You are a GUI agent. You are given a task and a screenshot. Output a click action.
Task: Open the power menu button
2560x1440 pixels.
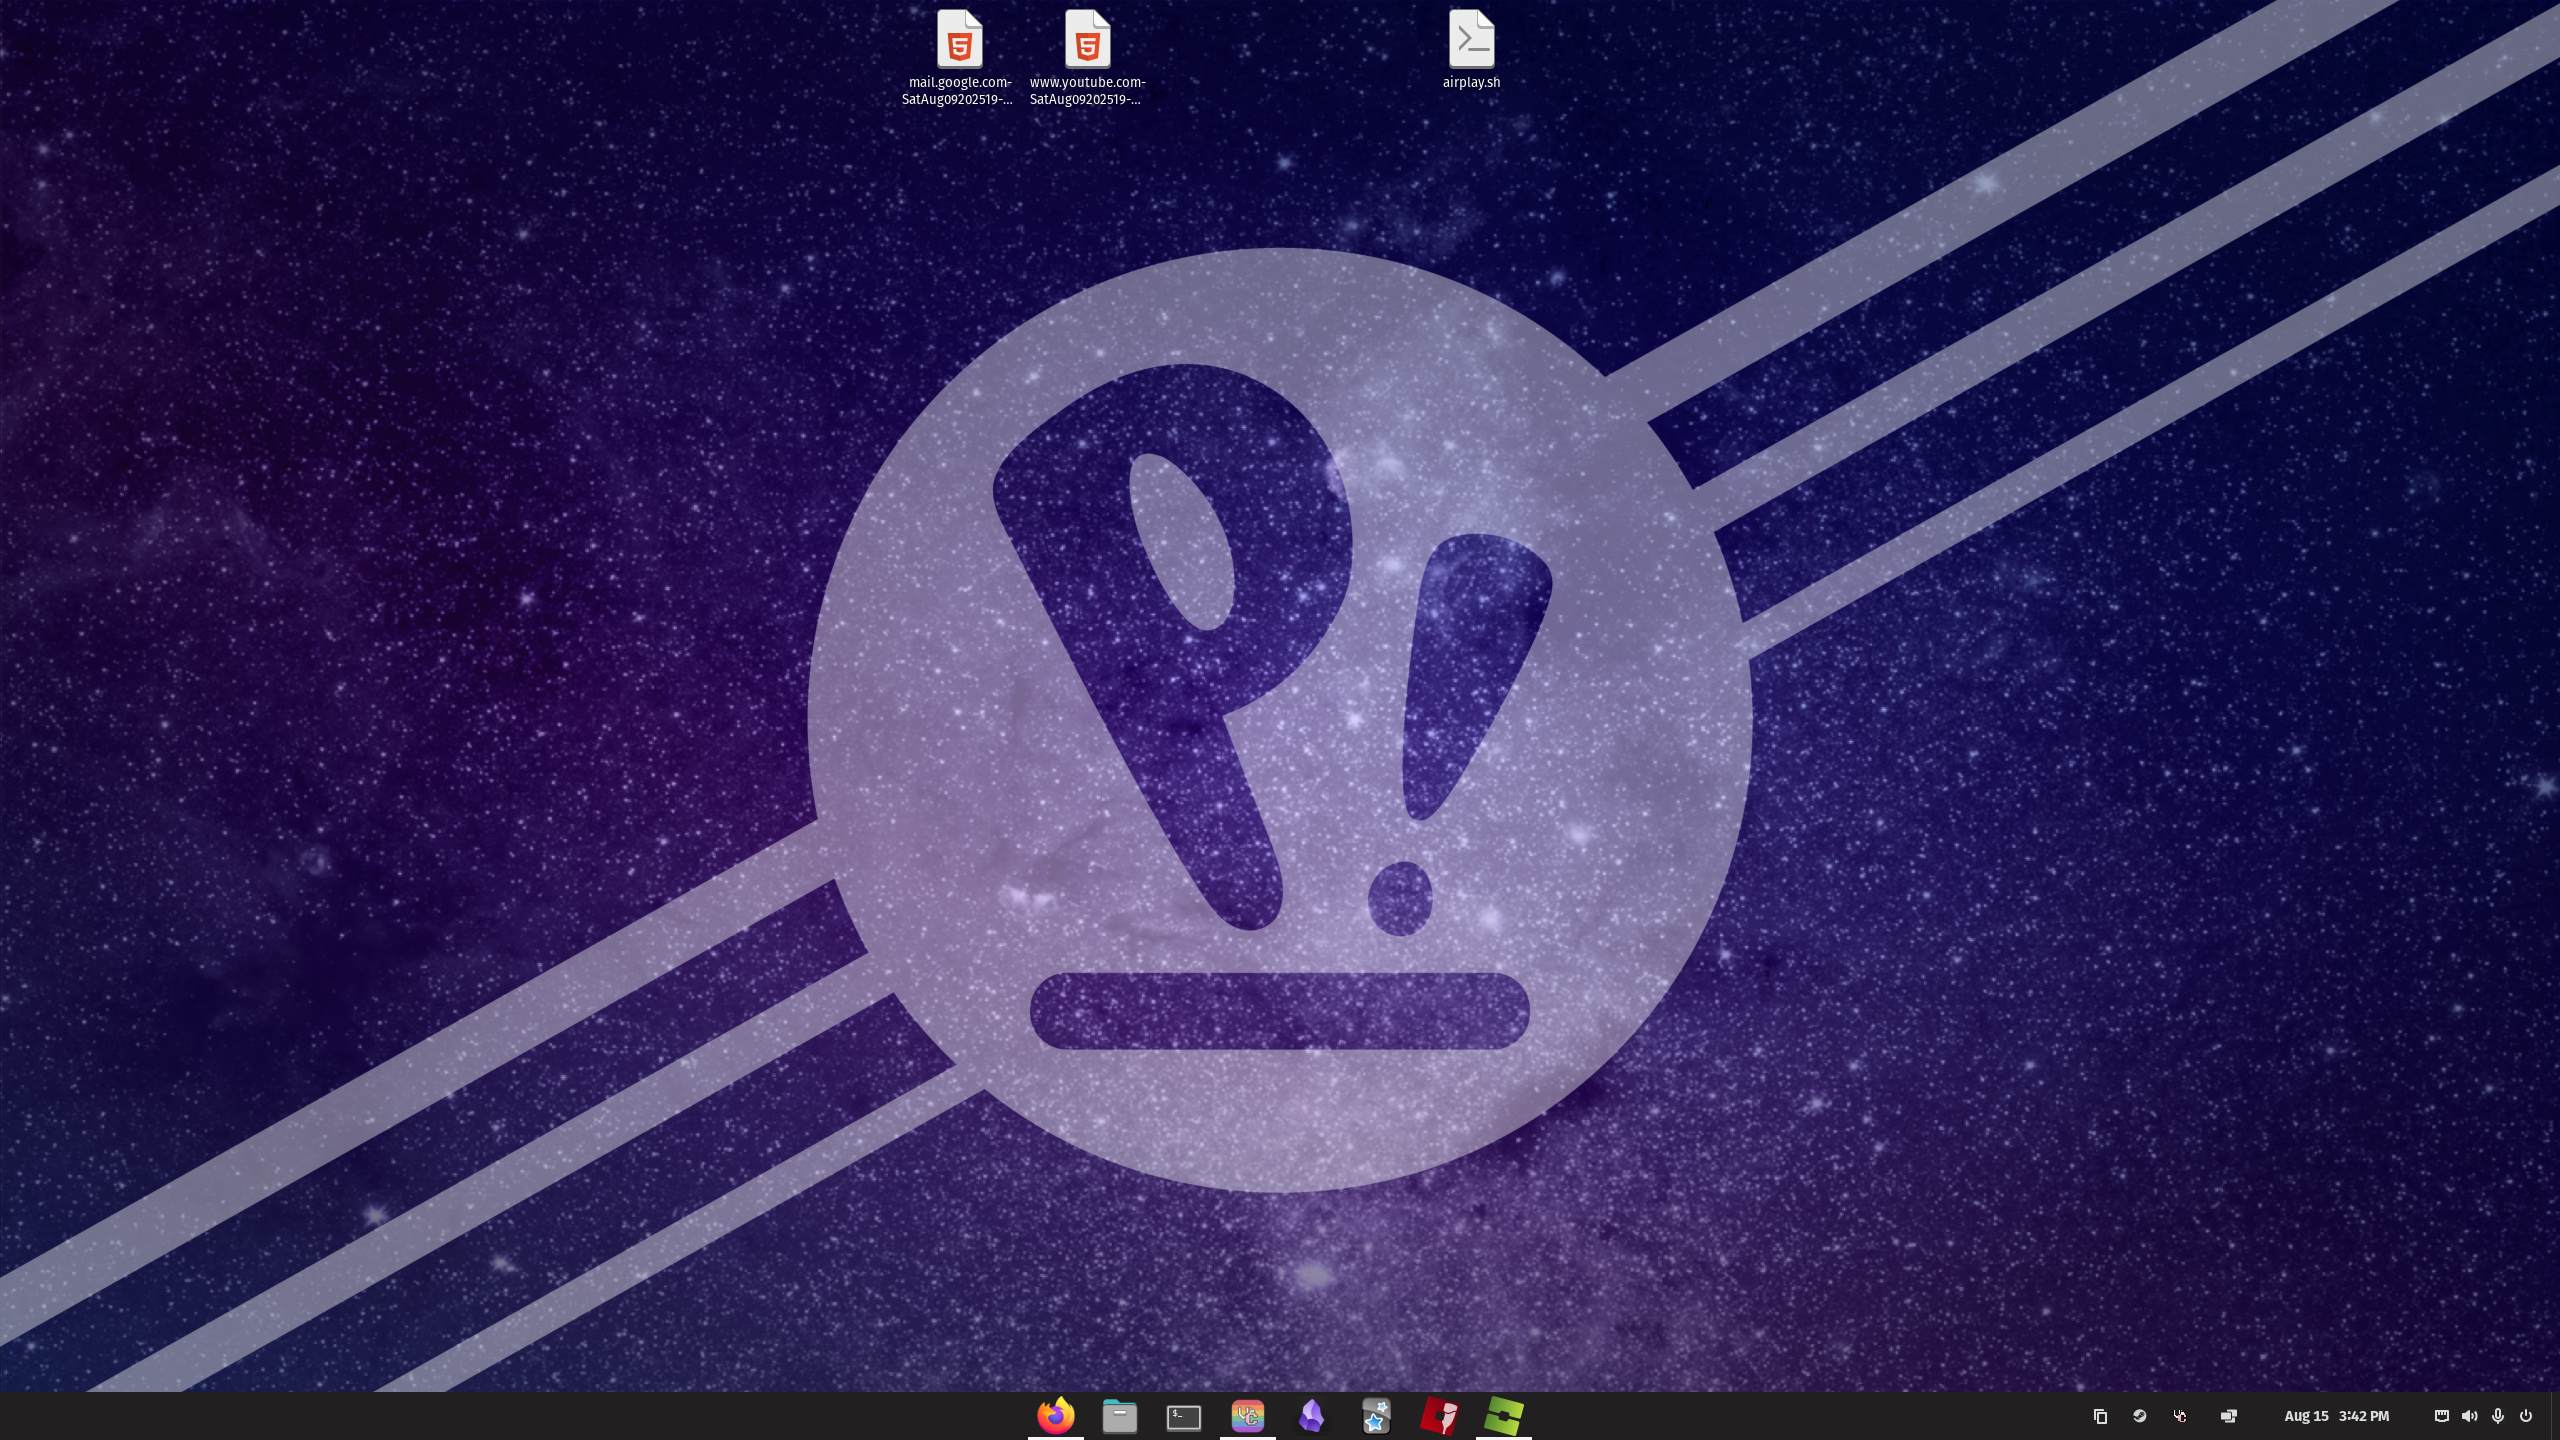coord(2525,1416)
